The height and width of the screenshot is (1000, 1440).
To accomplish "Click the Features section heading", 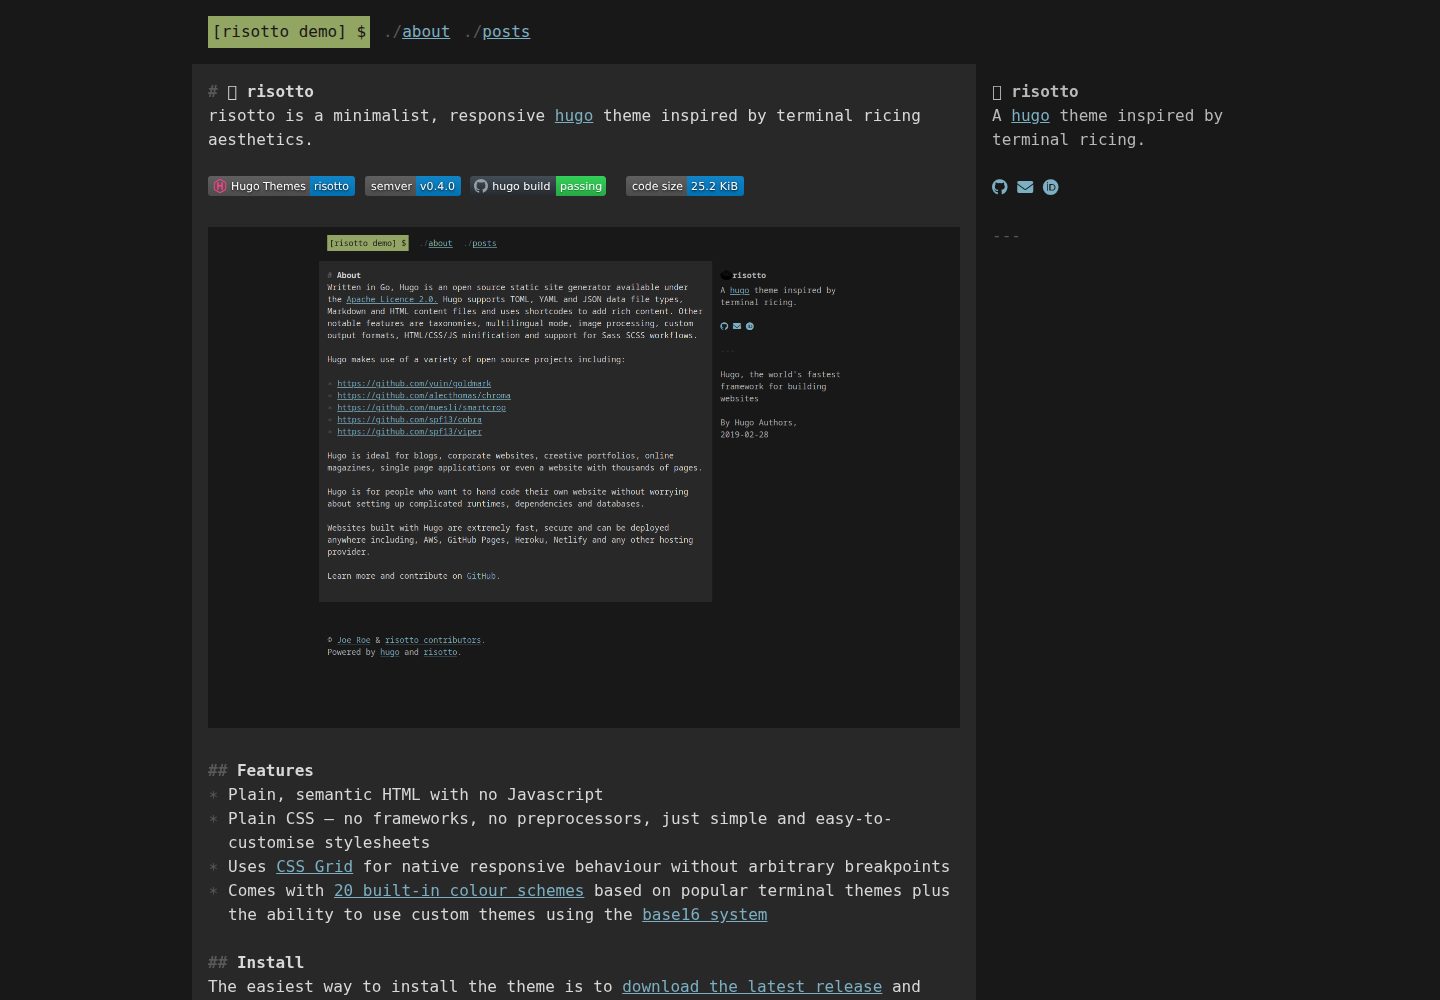I will point(275,770).
